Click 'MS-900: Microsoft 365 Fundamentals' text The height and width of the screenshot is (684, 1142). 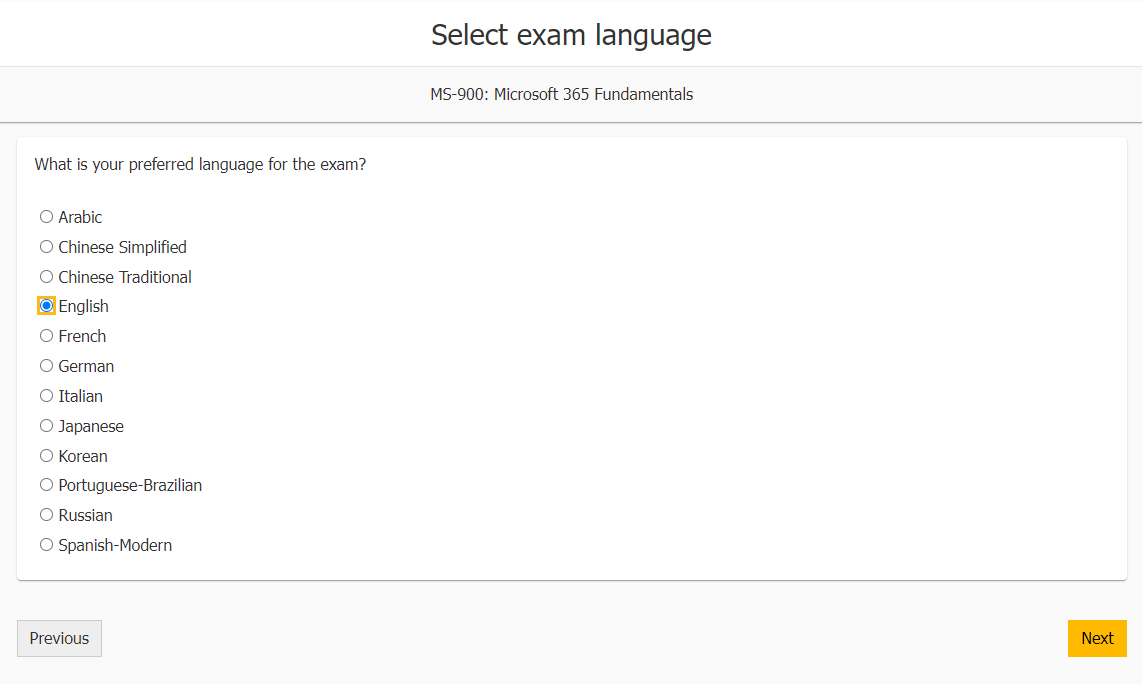point(562,95)
